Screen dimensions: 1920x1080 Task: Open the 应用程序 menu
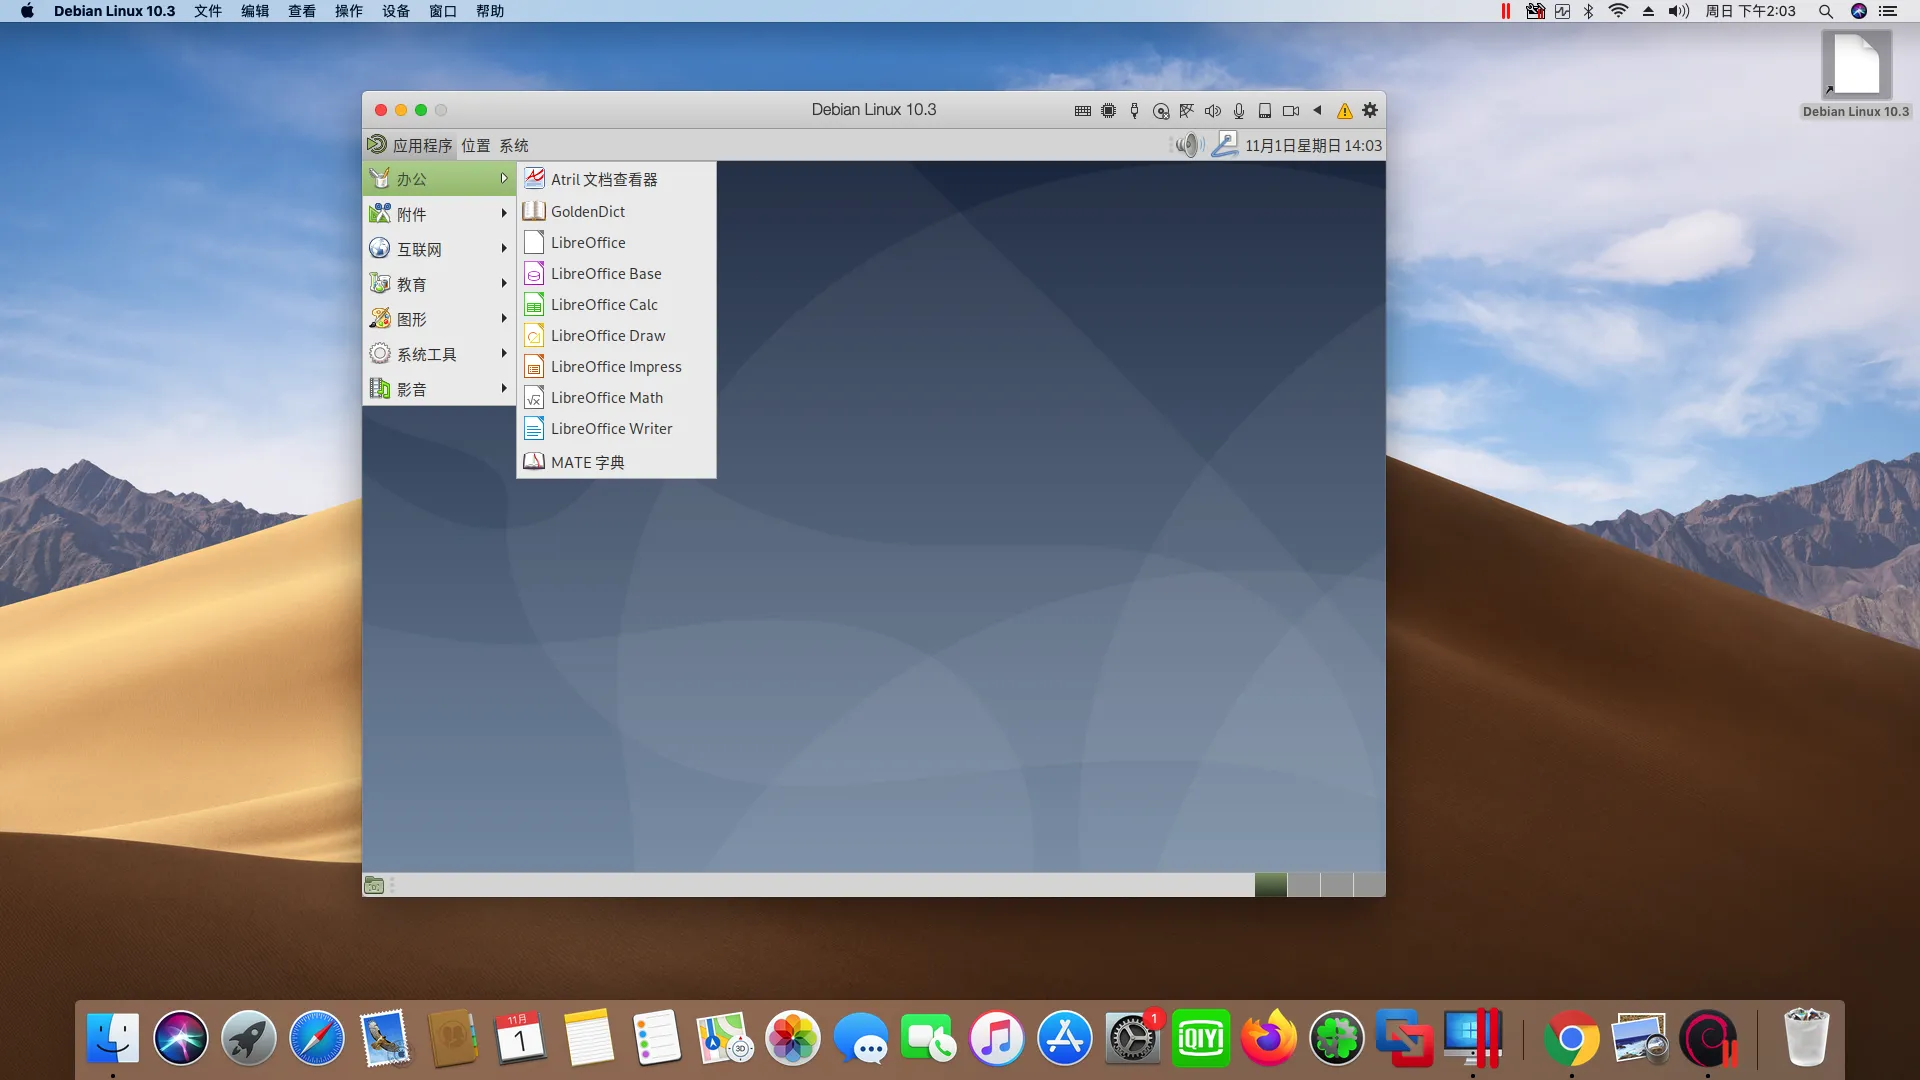point(410,145)
